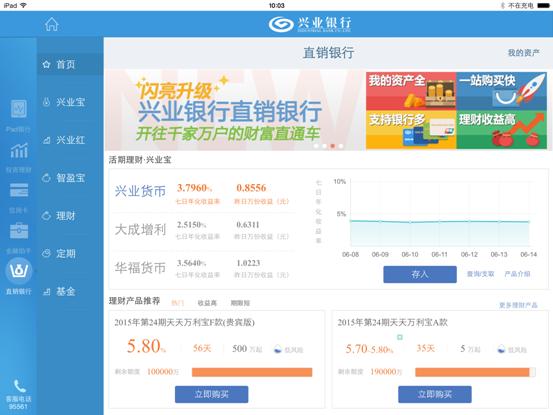553x415 pixels.
Task: Tap the 低风险 icon on A款 product
Action: point(501,349)
